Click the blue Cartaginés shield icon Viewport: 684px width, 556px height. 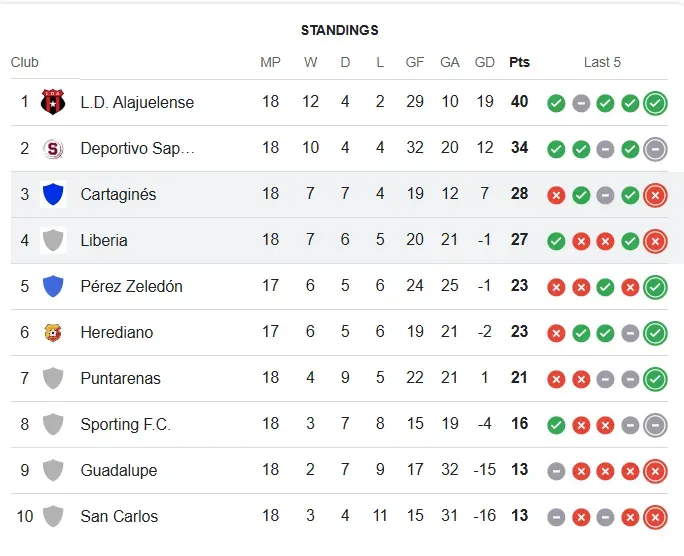[x=52, y=194]
